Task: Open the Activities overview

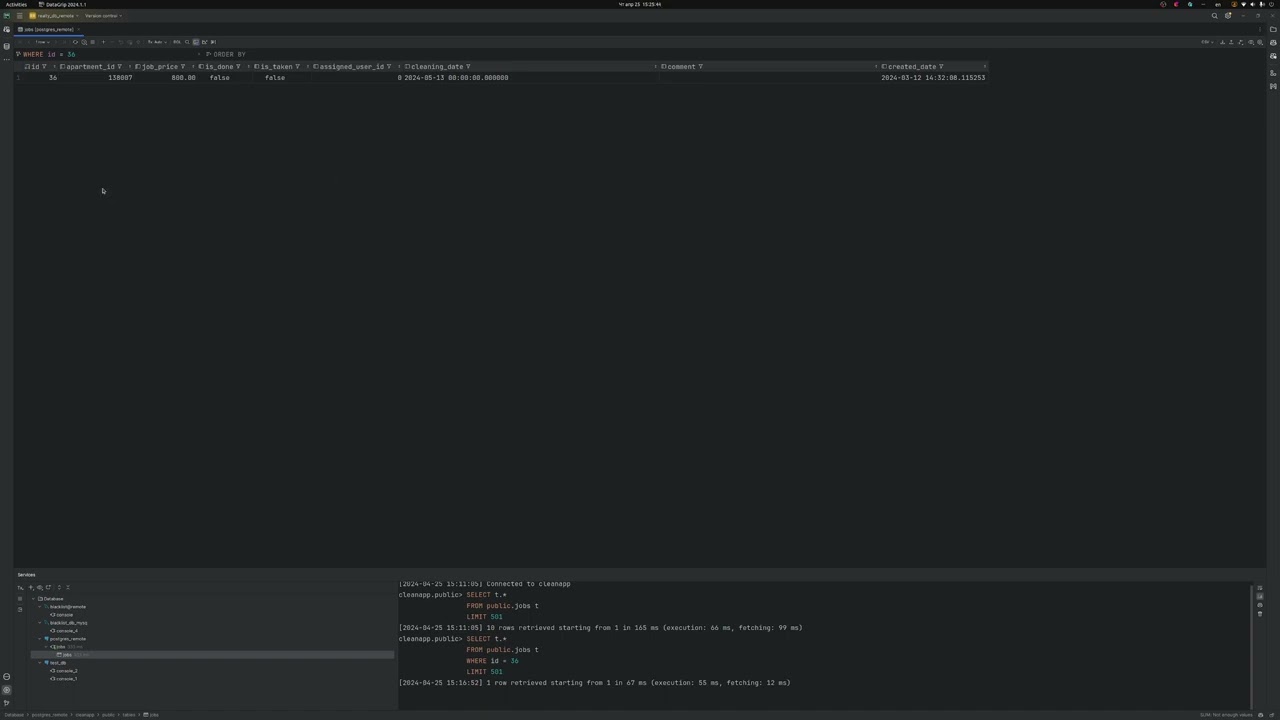Action: pyautogui.click(x=16, y=4)
